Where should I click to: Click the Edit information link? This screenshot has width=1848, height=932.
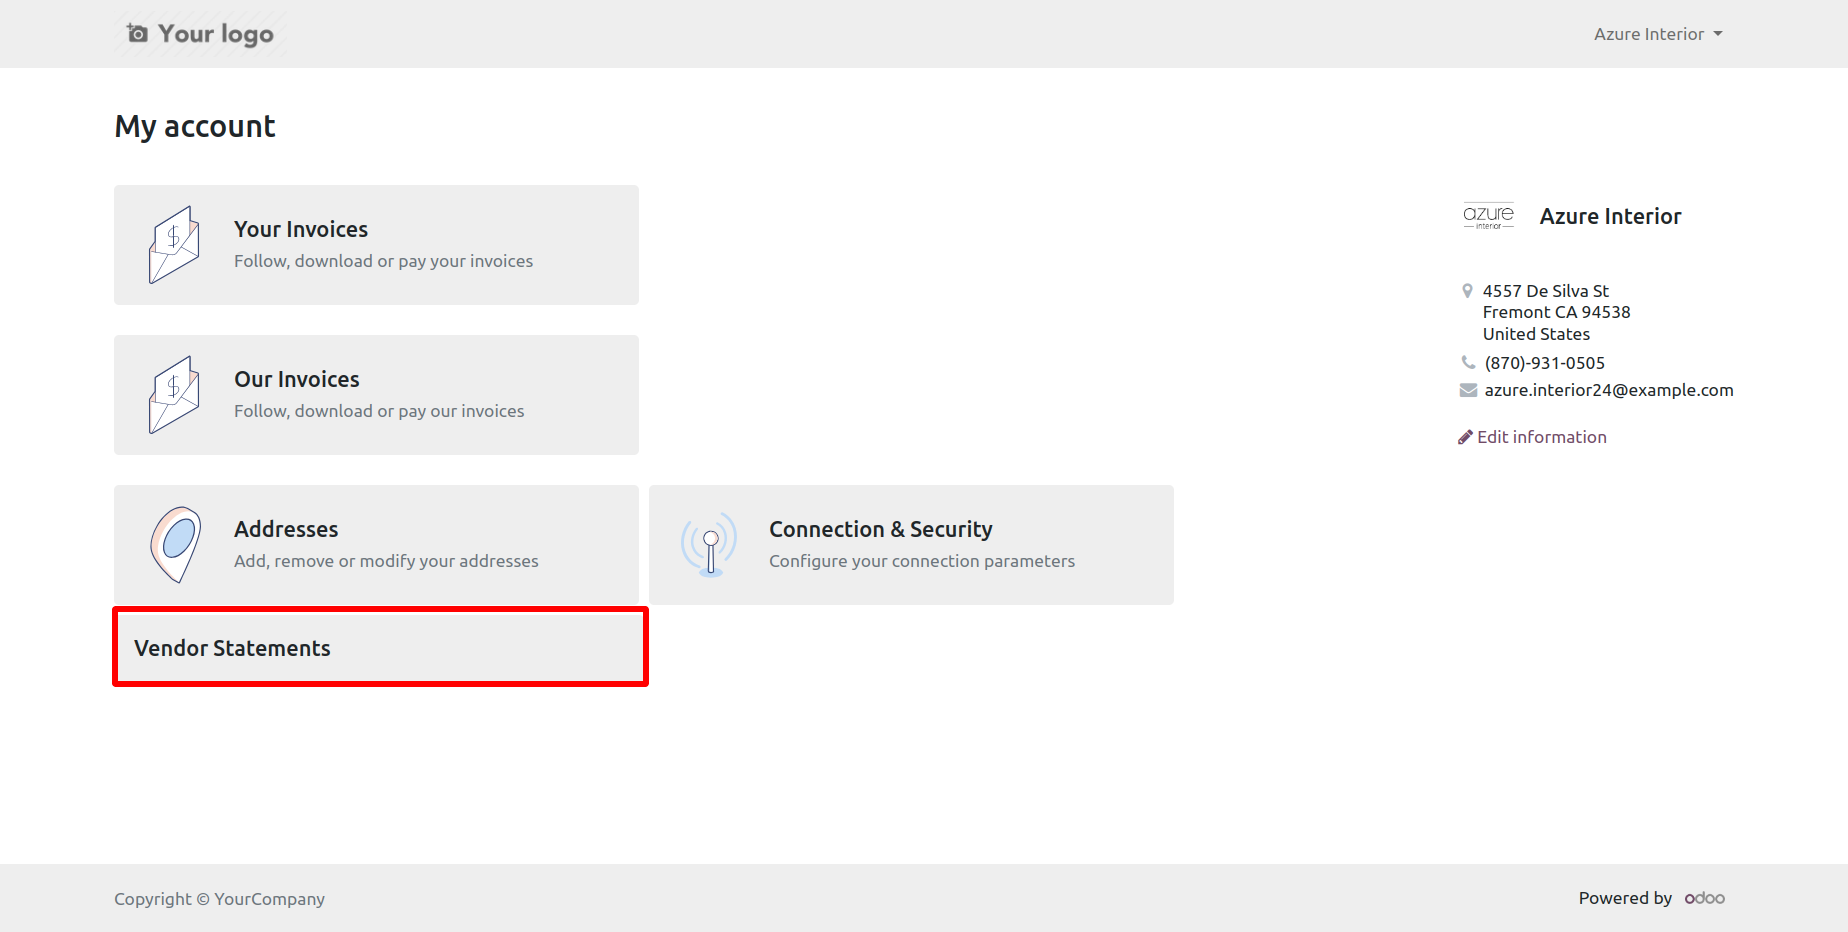click(x=1542, y=437)
